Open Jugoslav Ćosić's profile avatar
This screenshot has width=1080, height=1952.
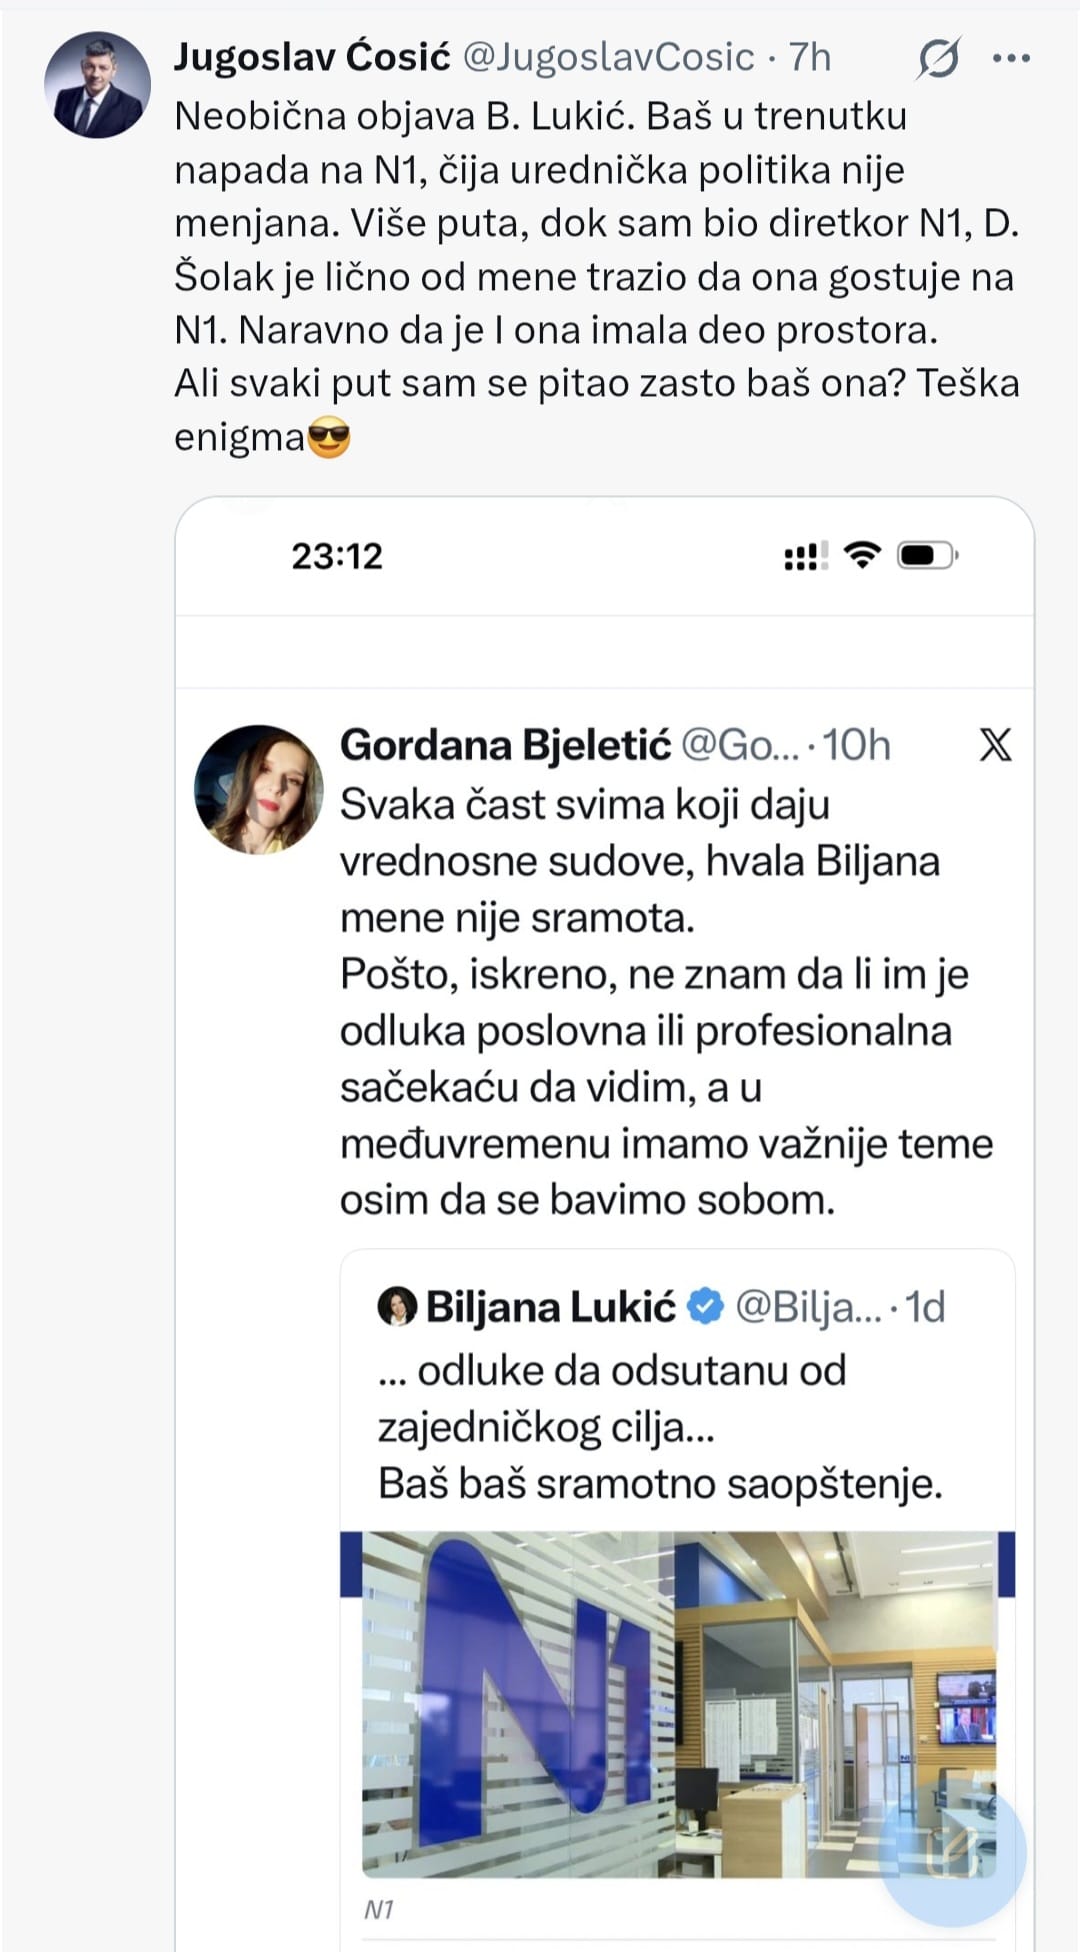[97, 85]
